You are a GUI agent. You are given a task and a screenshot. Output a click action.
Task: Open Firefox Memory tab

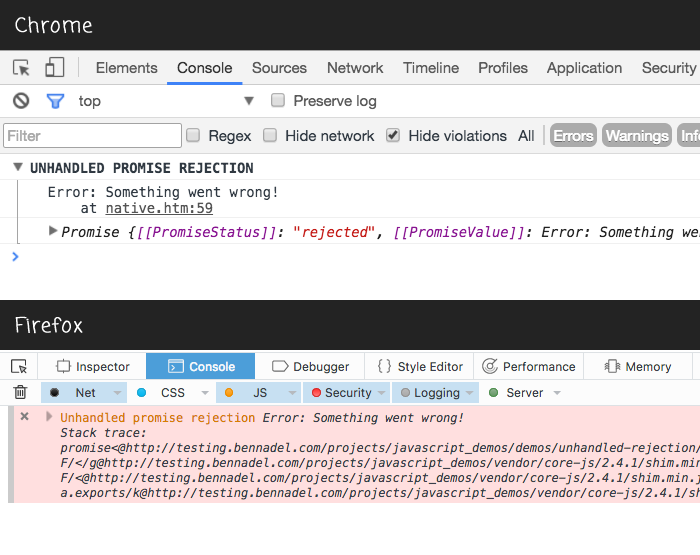[638, 367]
